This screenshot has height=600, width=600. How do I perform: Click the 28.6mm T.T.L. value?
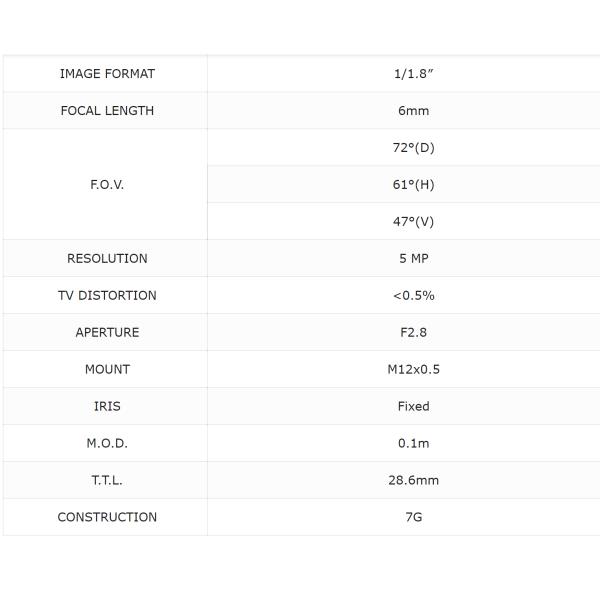coord(413,481)
